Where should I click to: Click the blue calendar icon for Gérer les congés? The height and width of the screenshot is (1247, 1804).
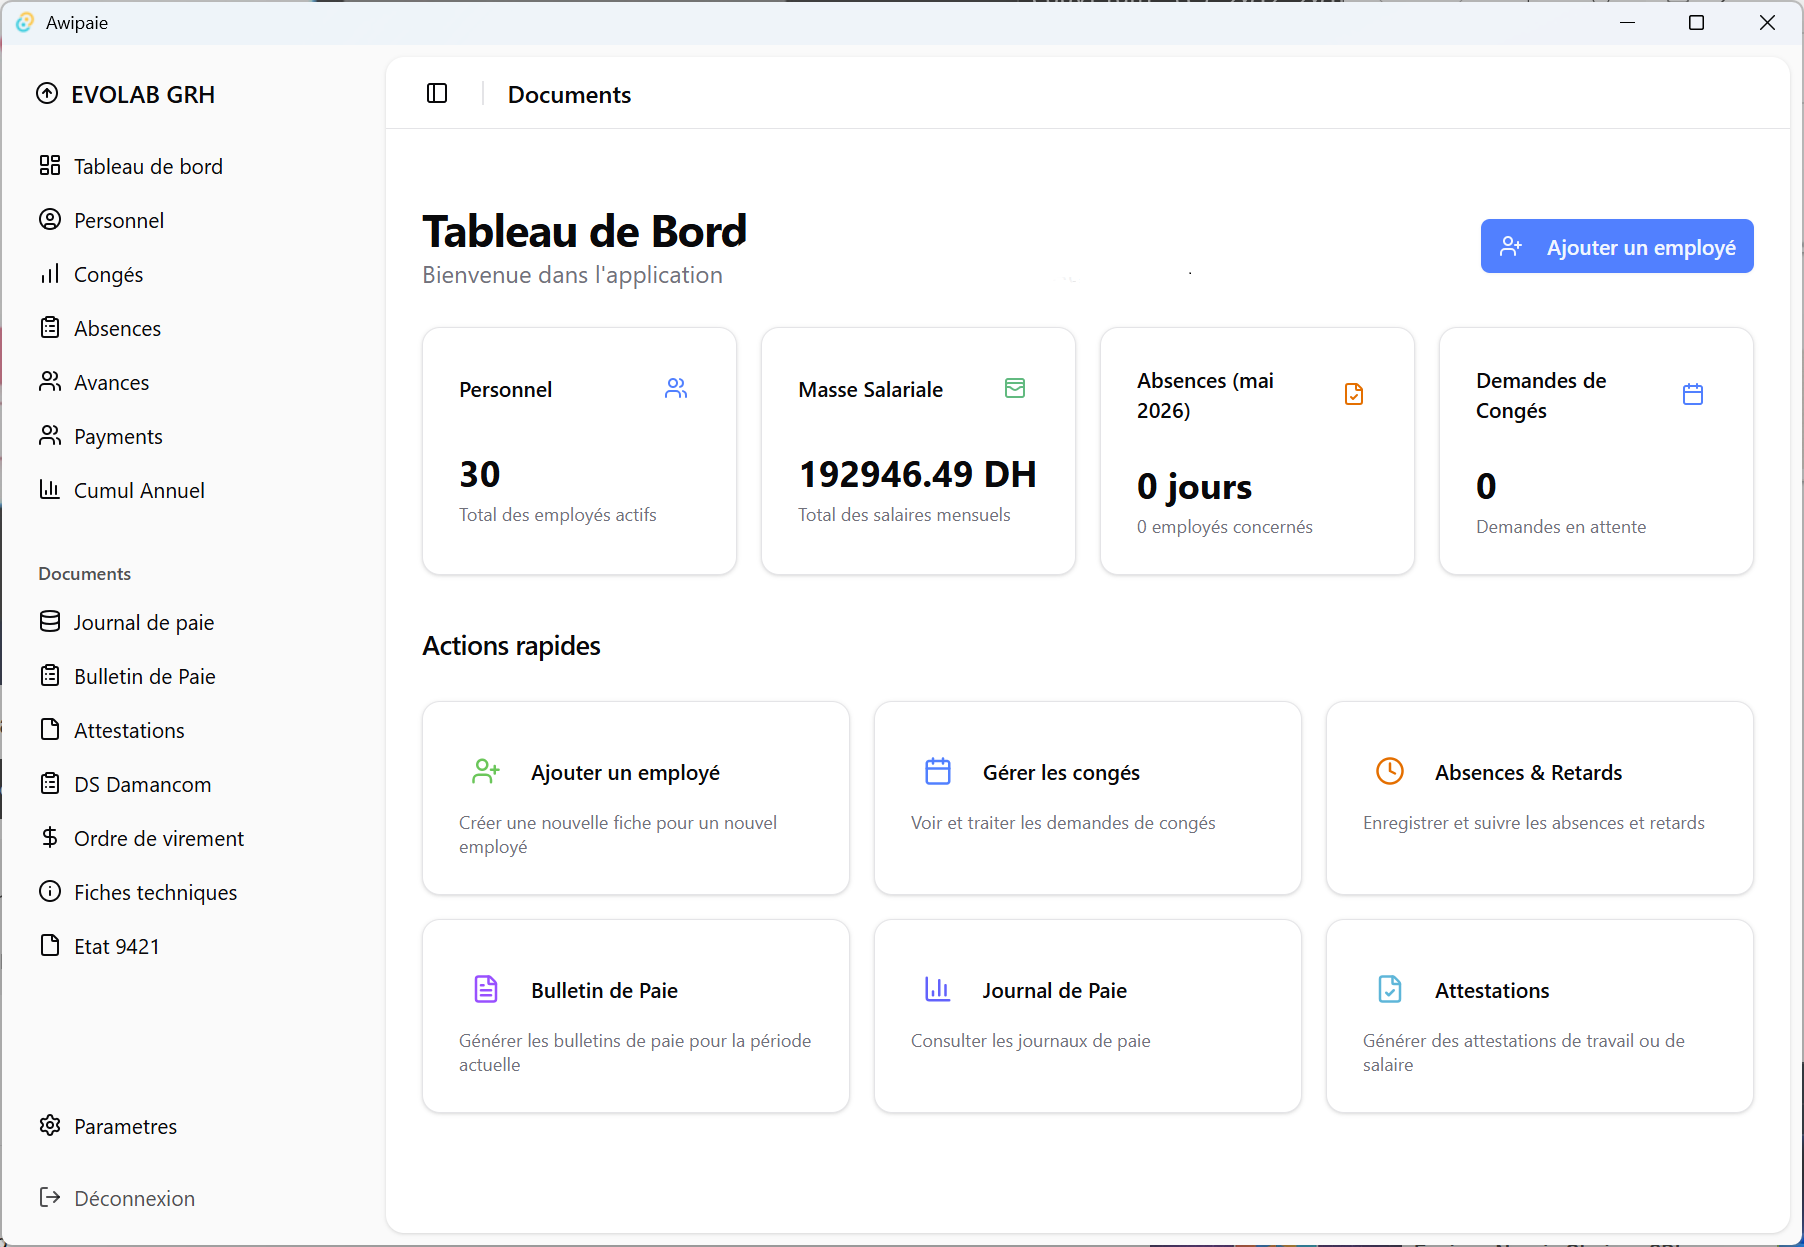938,771
